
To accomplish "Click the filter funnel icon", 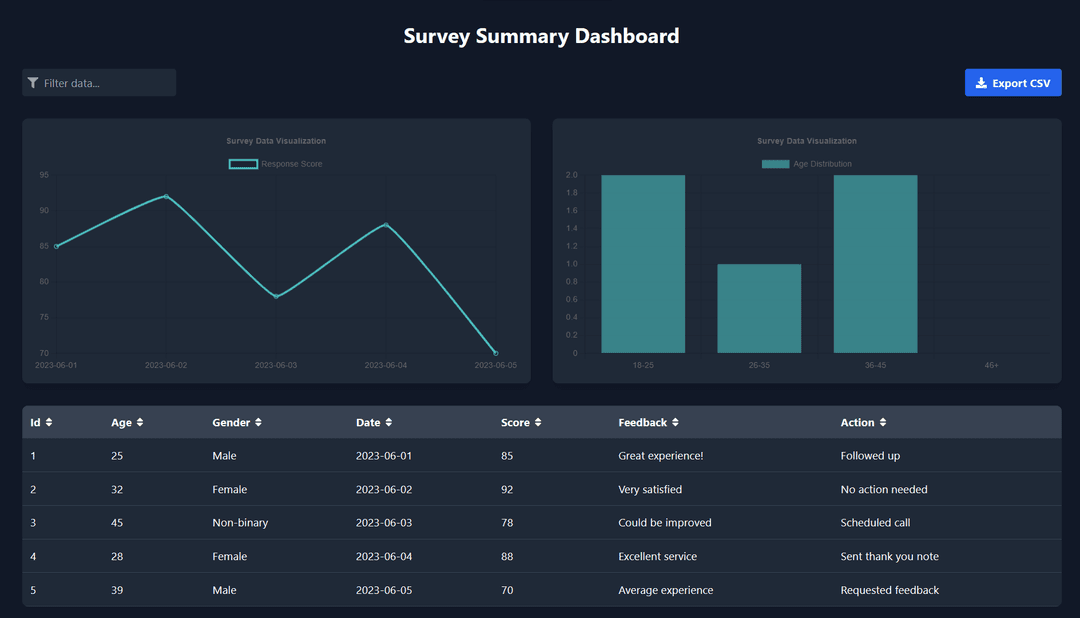I will [33, 82].
